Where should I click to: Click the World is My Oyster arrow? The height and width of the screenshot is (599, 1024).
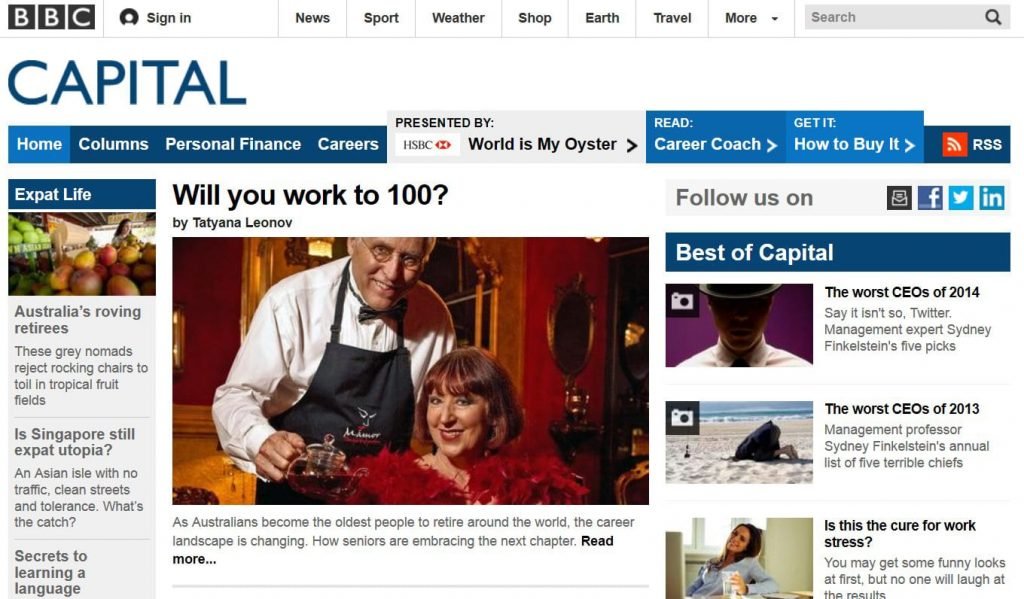tap(632, 146)
